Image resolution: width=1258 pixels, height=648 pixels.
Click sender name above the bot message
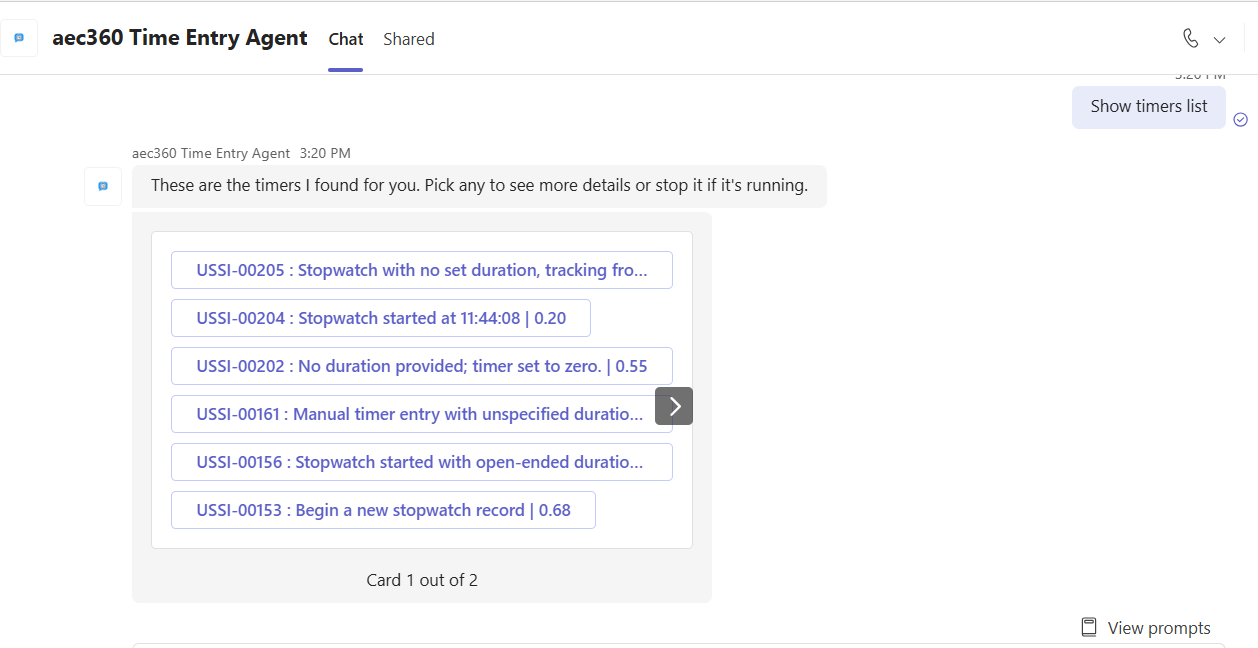(x=211, y=153)
